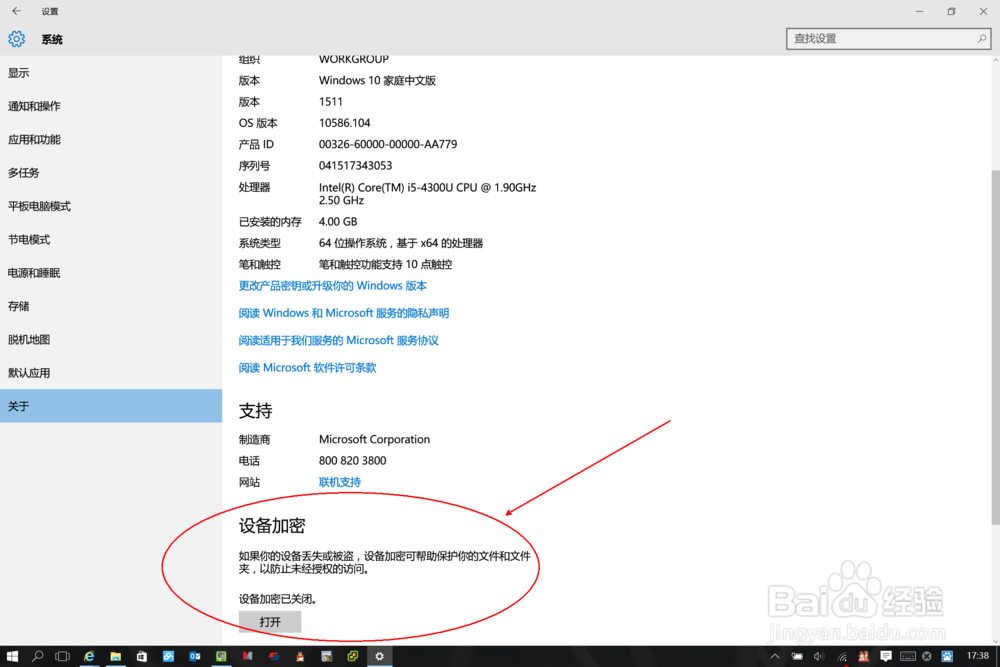1000x667 pixels.
Task: Open the 联机支持 website link
Action: point(340,482)
